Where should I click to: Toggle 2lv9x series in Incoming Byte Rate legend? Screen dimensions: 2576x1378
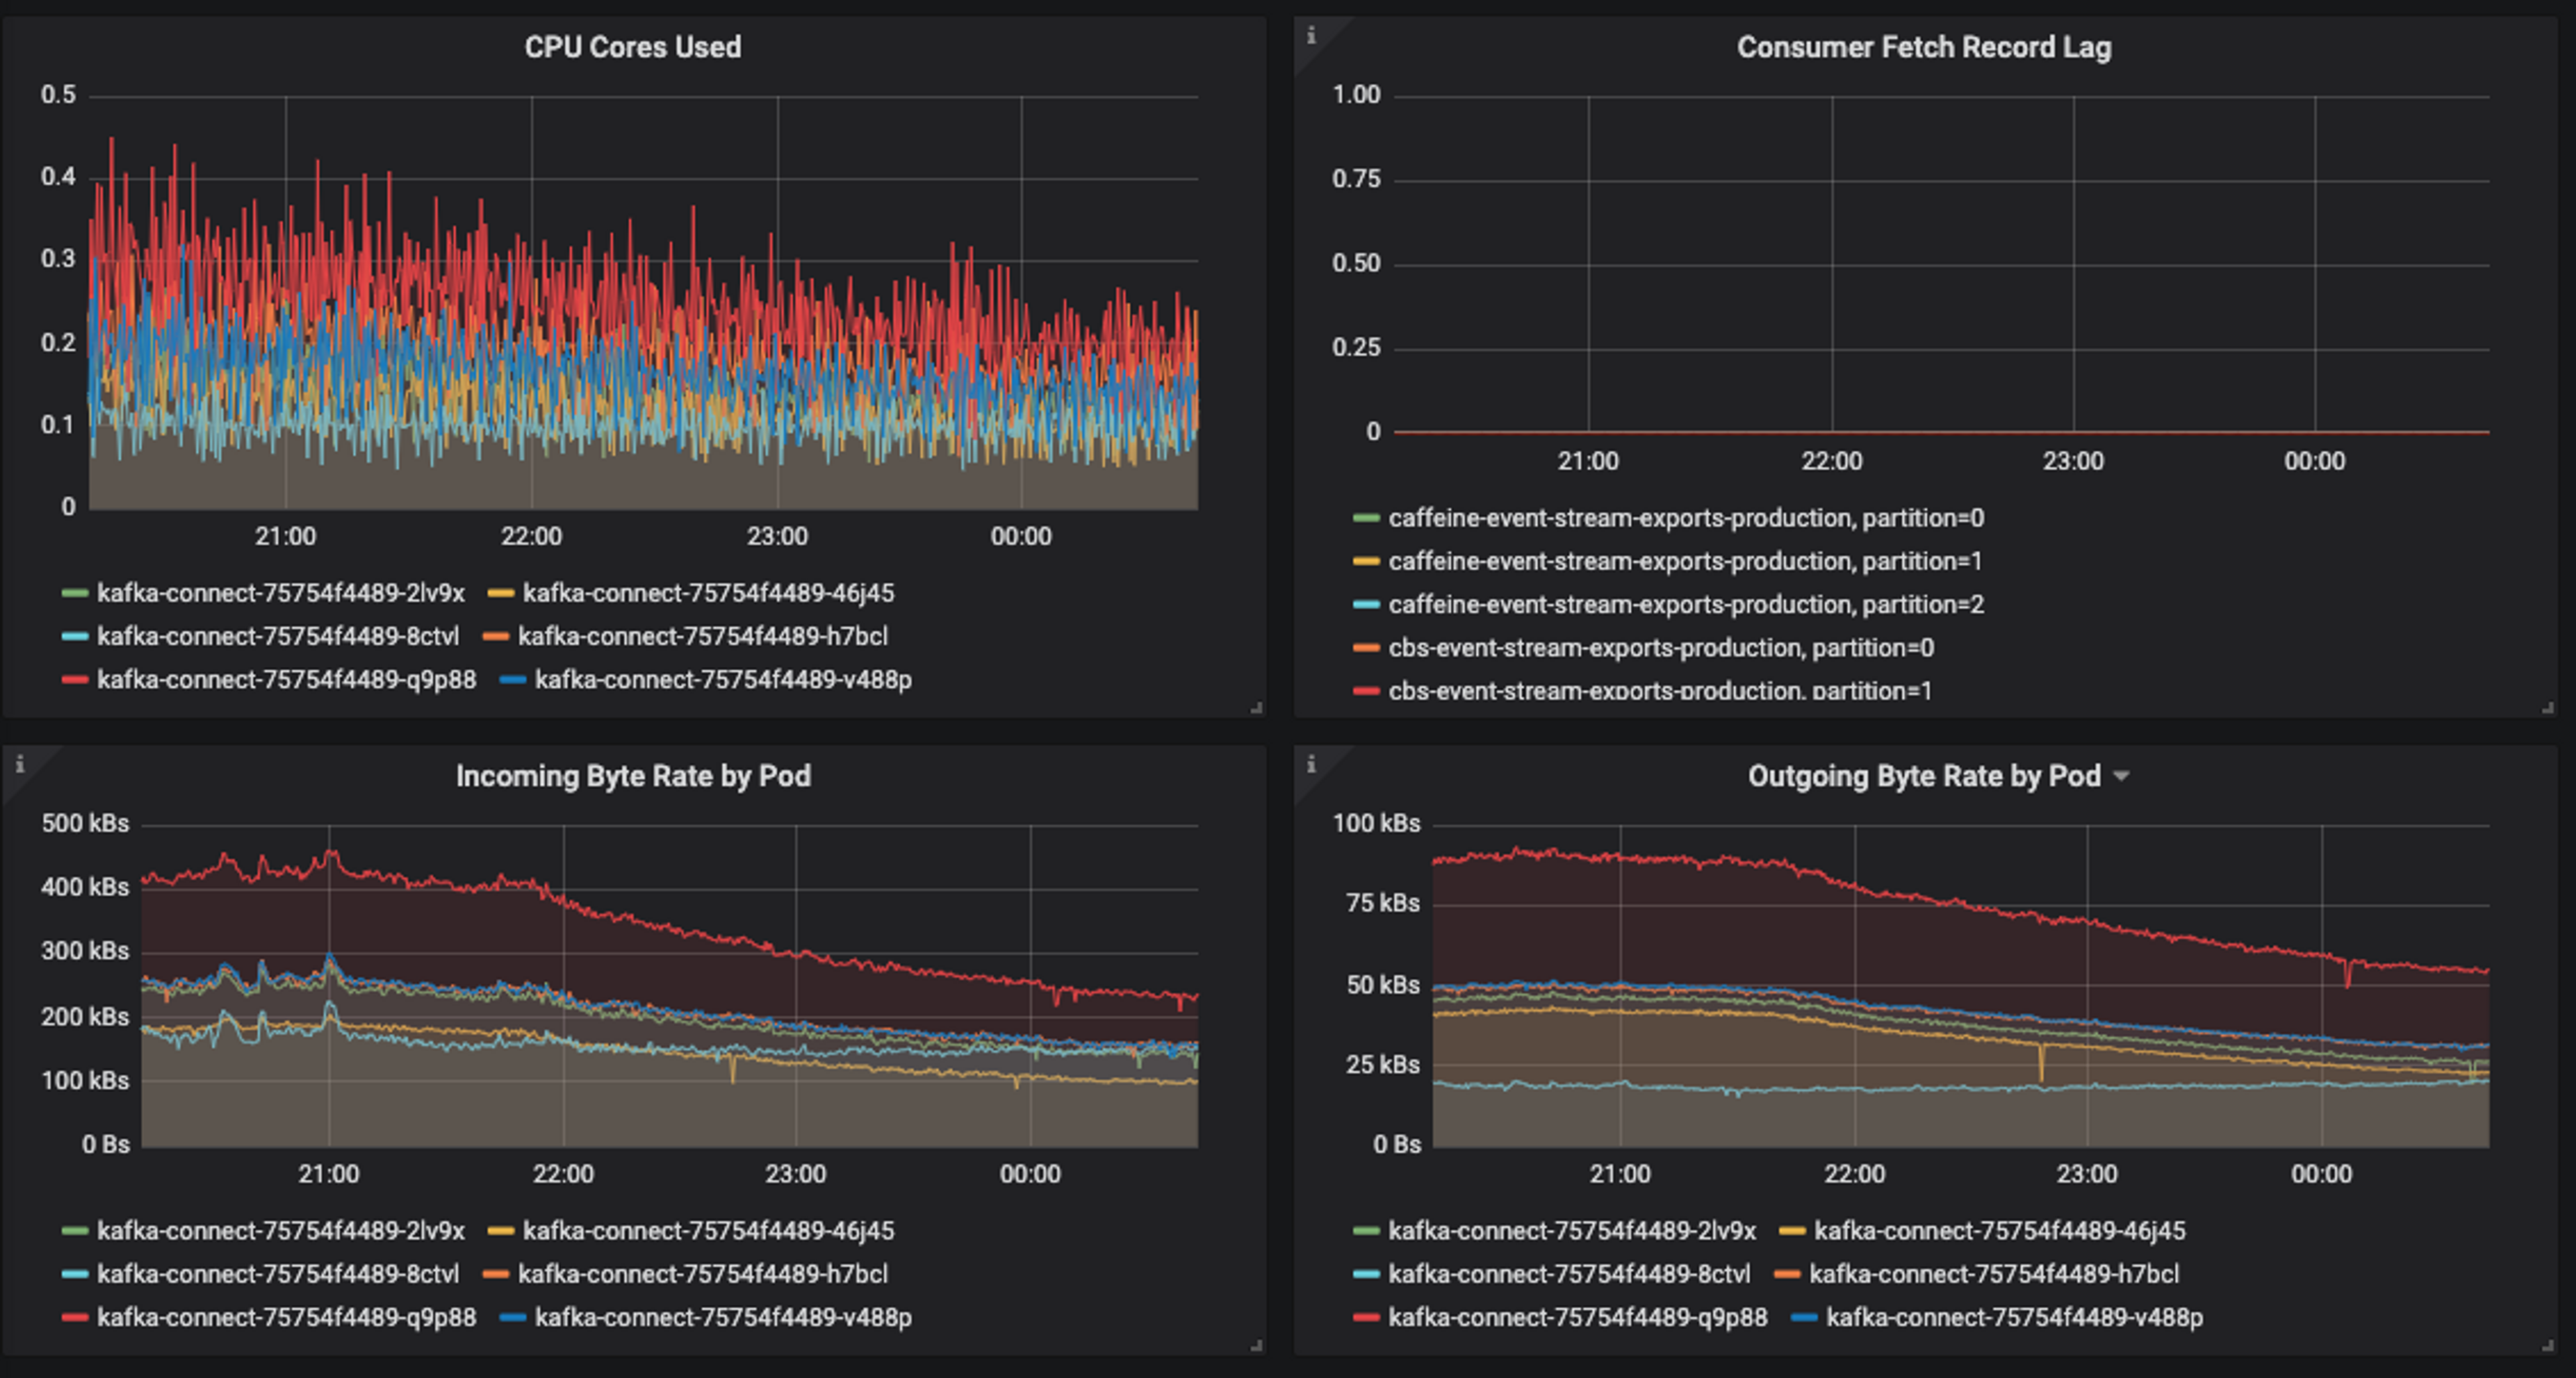point(281,1231)
